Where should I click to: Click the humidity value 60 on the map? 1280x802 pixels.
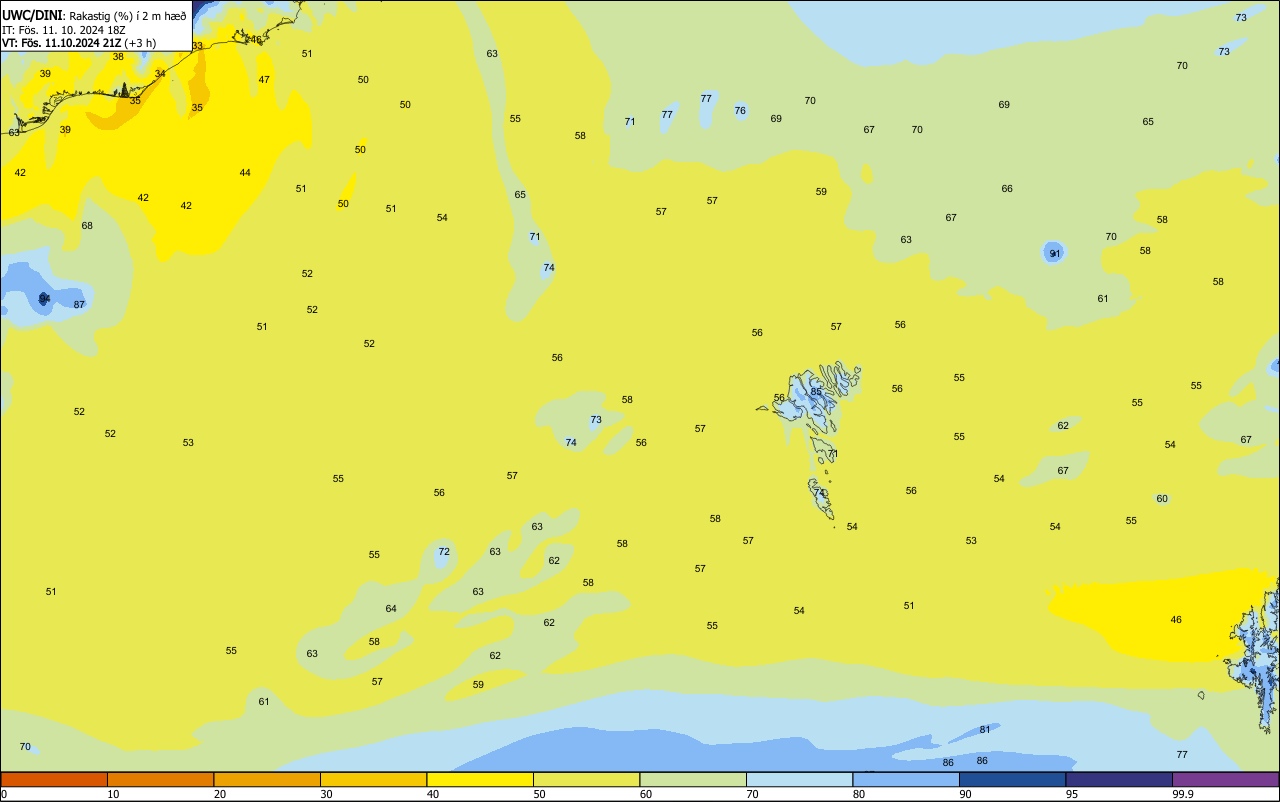1162,498
